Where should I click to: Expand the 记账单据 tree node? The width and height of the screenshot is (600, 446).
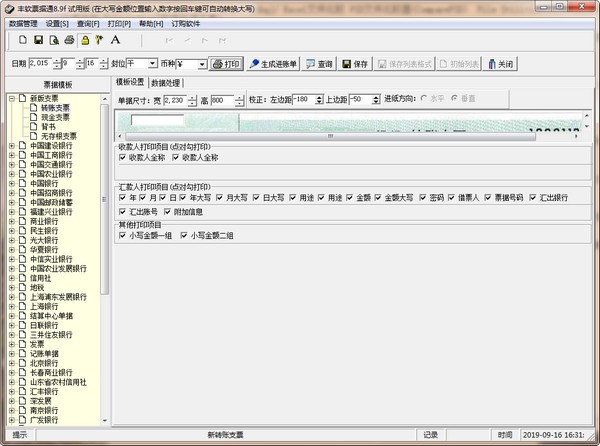click(12, 353)
